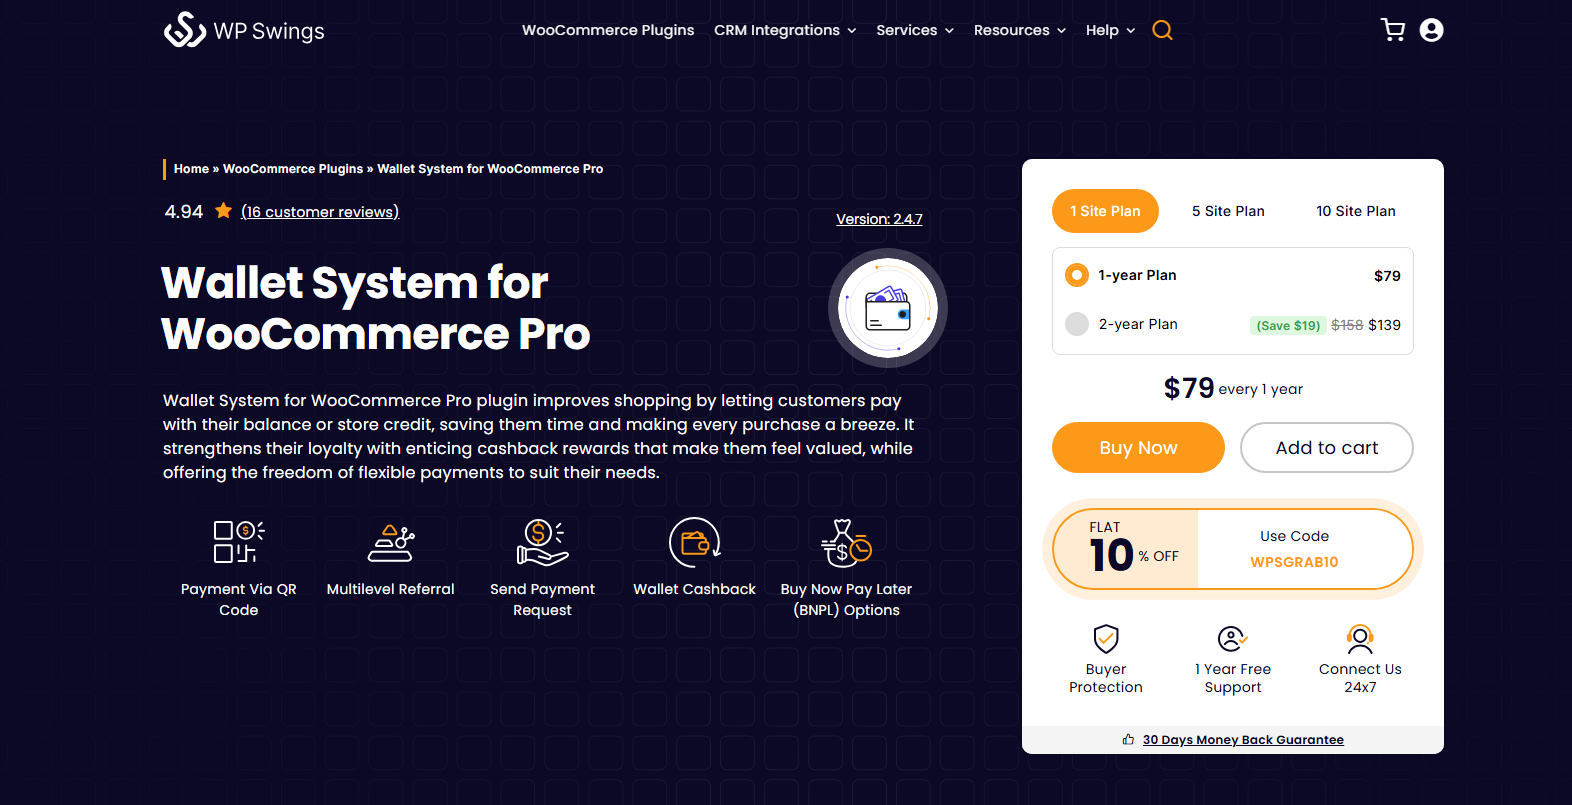Click the Send Payment Request label

[543, 600]
